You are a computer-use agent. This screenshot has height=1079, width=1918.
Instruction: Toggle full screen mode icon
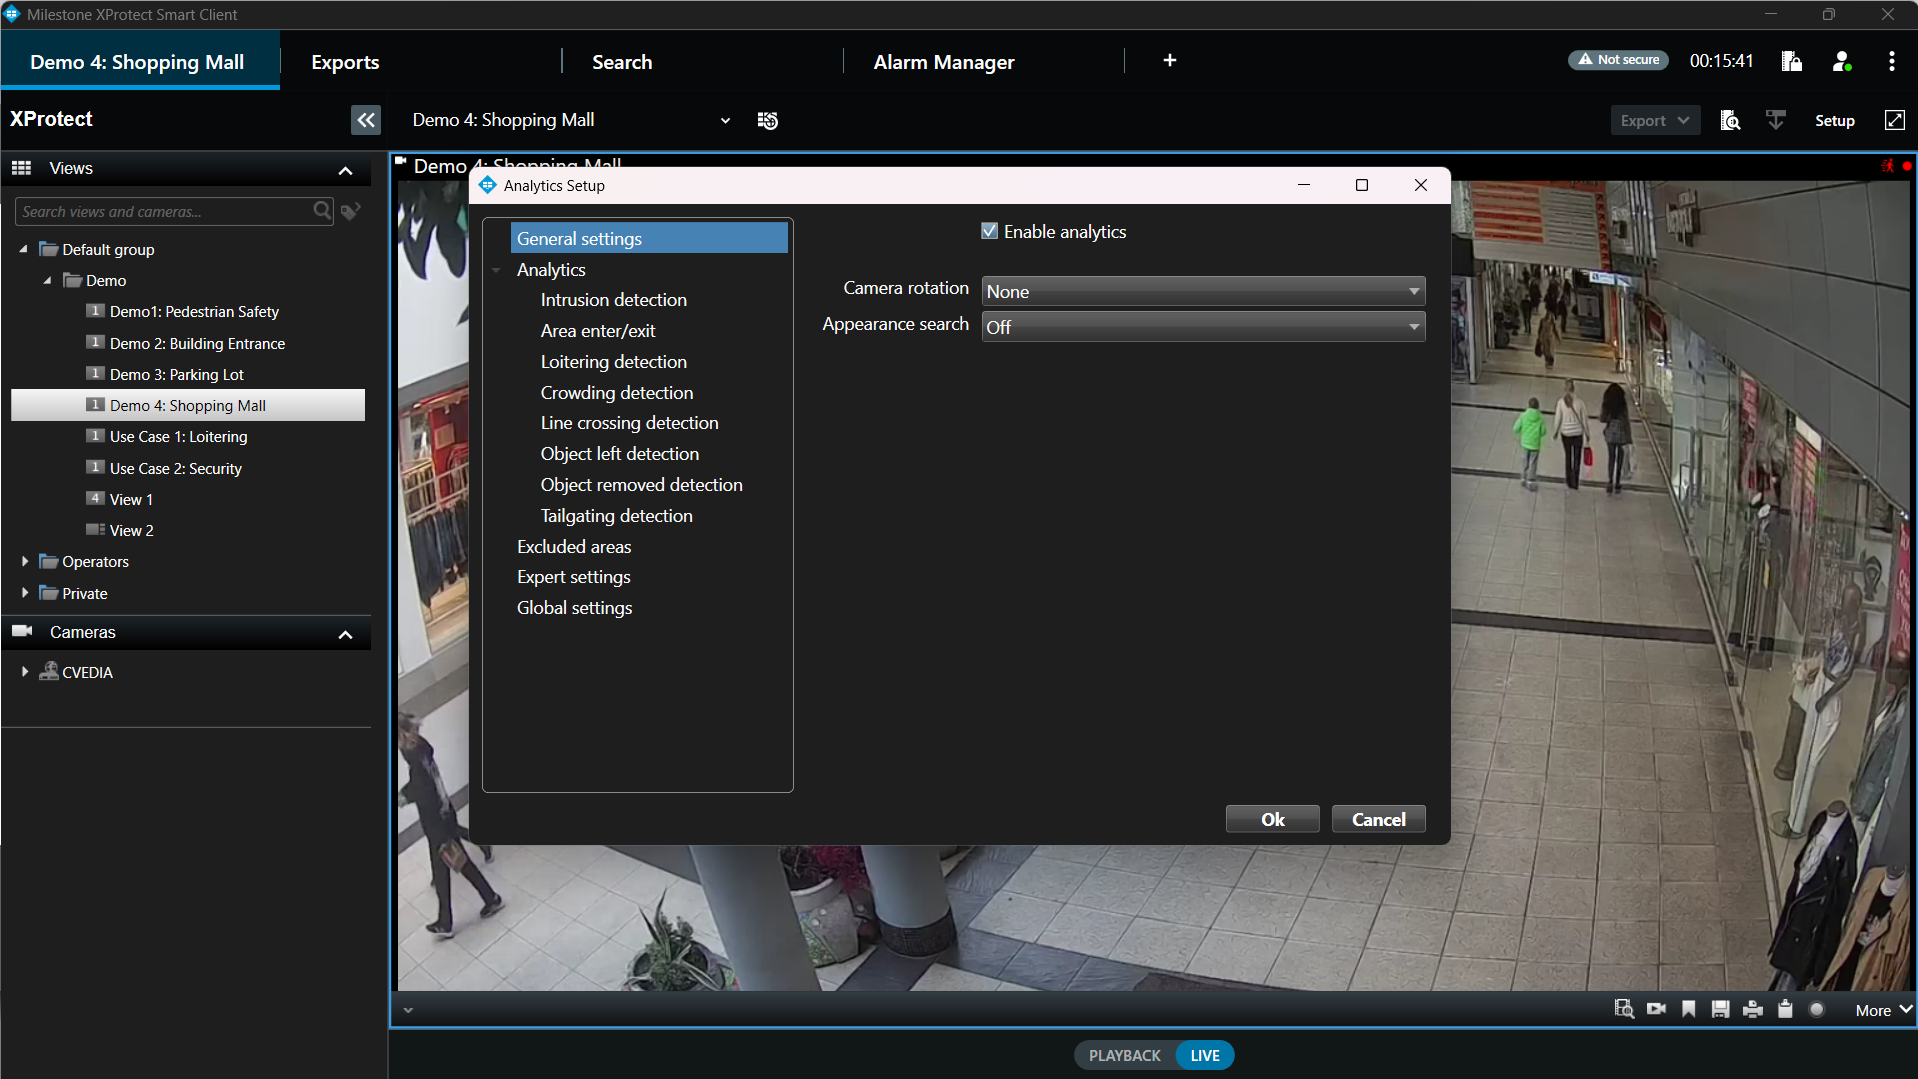(x=1894, y=120)
